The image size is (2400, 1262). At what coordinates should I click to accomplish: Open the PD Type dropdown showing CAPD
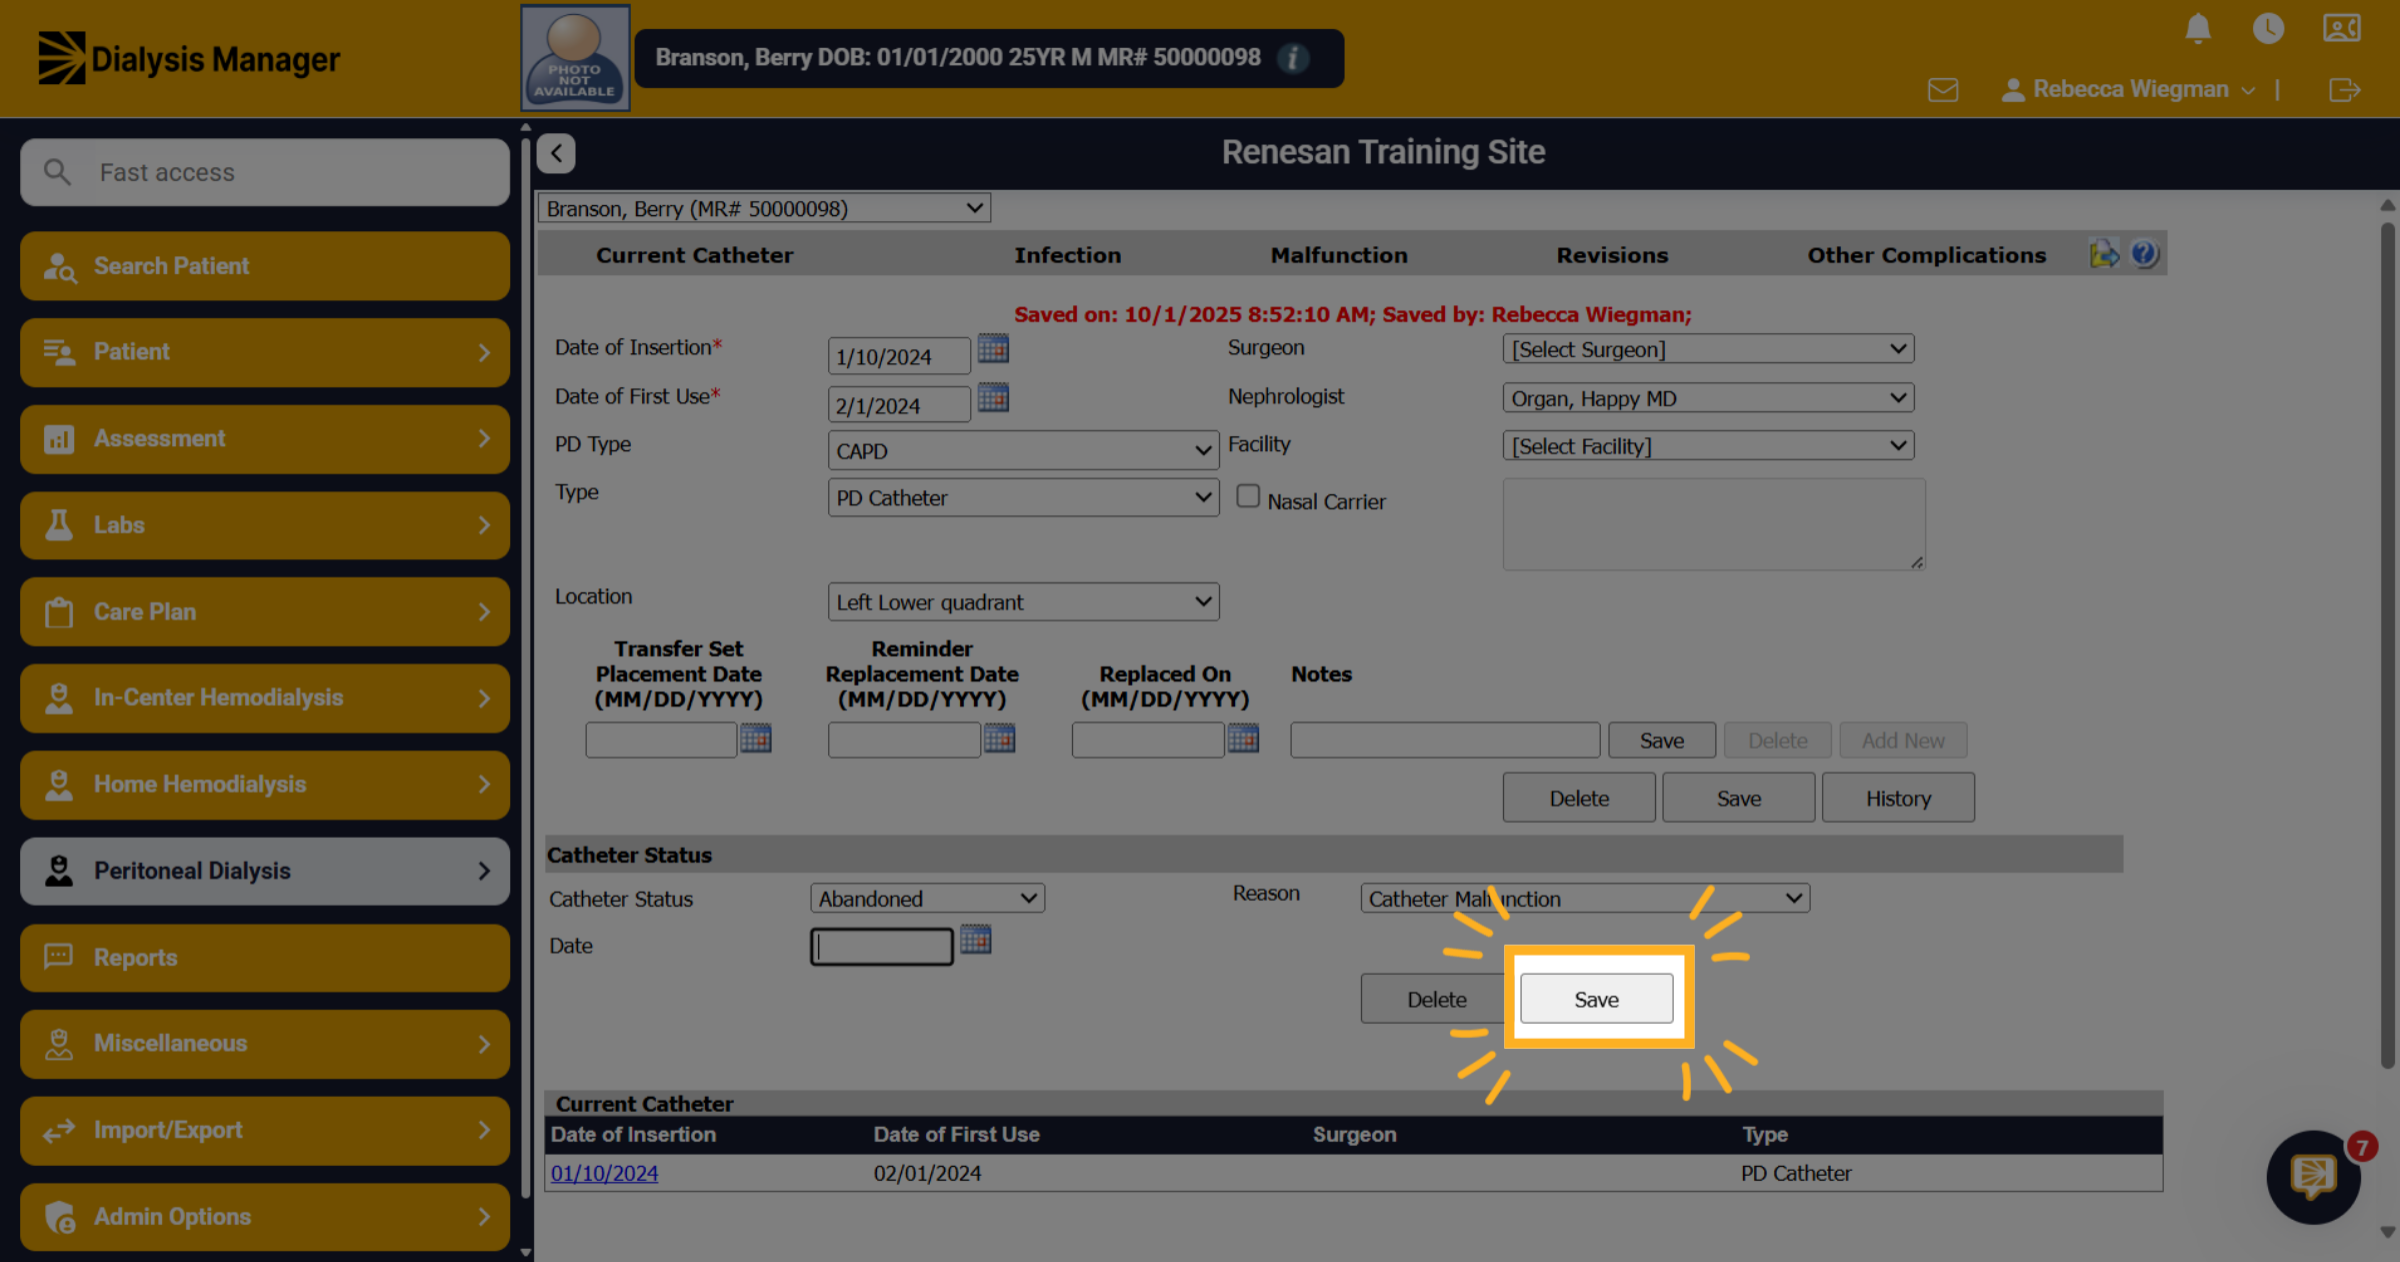click(x=1023, y=451)
